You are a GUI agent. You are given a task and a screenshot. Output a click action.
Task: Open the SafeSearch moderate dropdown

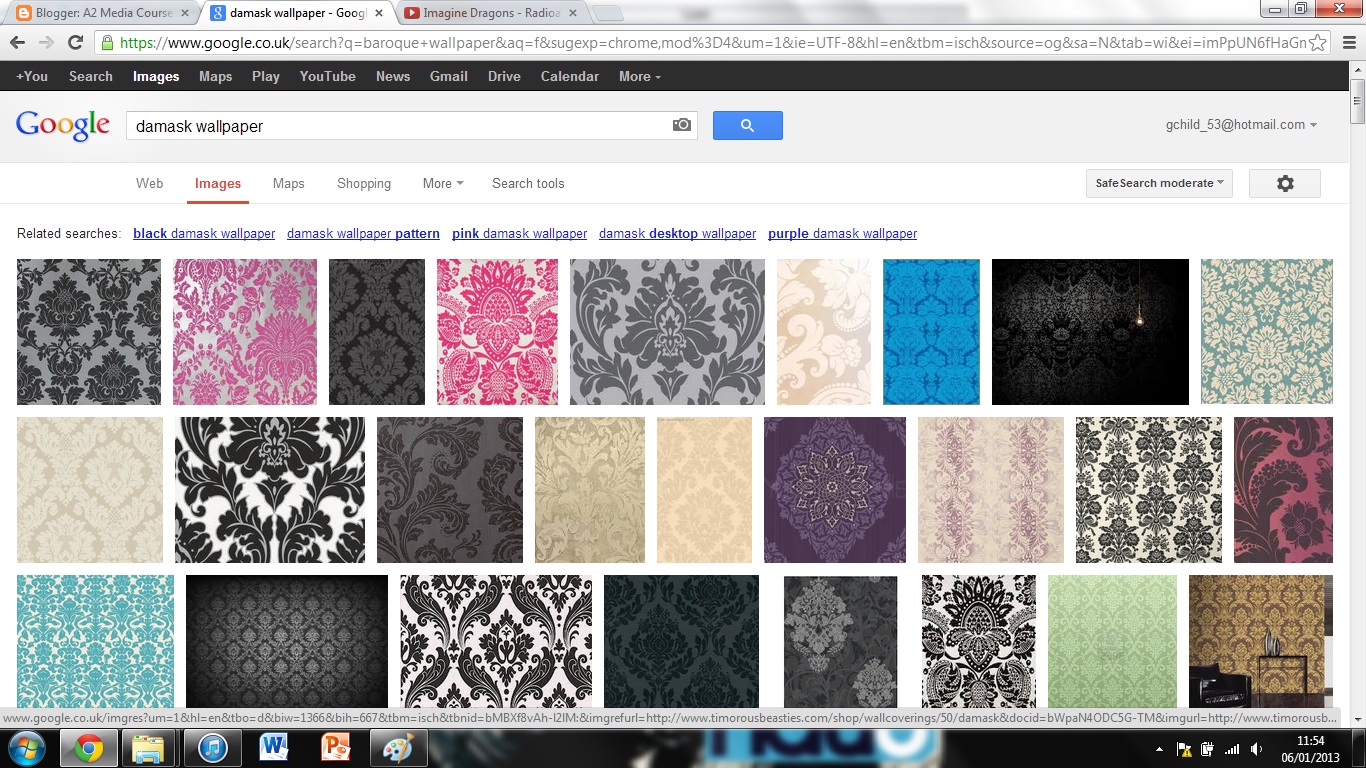[1159, 183]
